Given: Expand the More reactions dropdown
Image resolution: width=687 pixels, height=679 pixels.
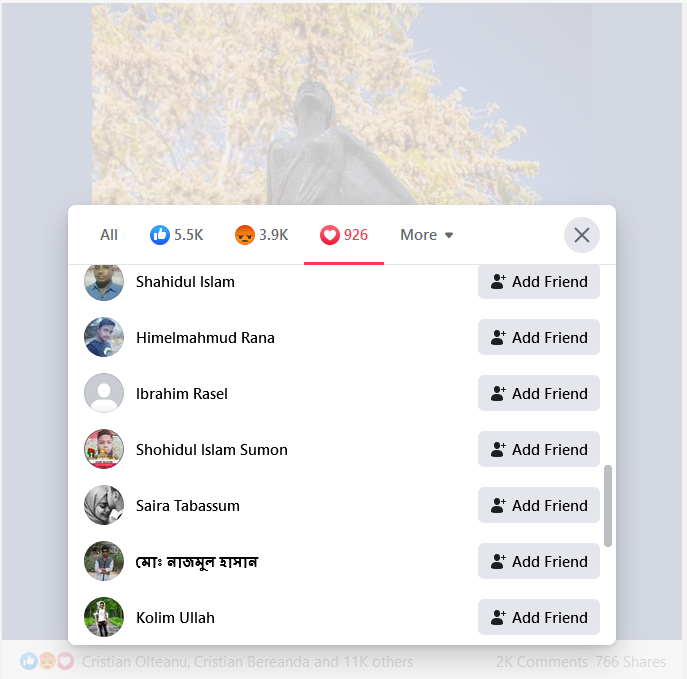Looking at the screenshot, I should (x=427, y=235).
